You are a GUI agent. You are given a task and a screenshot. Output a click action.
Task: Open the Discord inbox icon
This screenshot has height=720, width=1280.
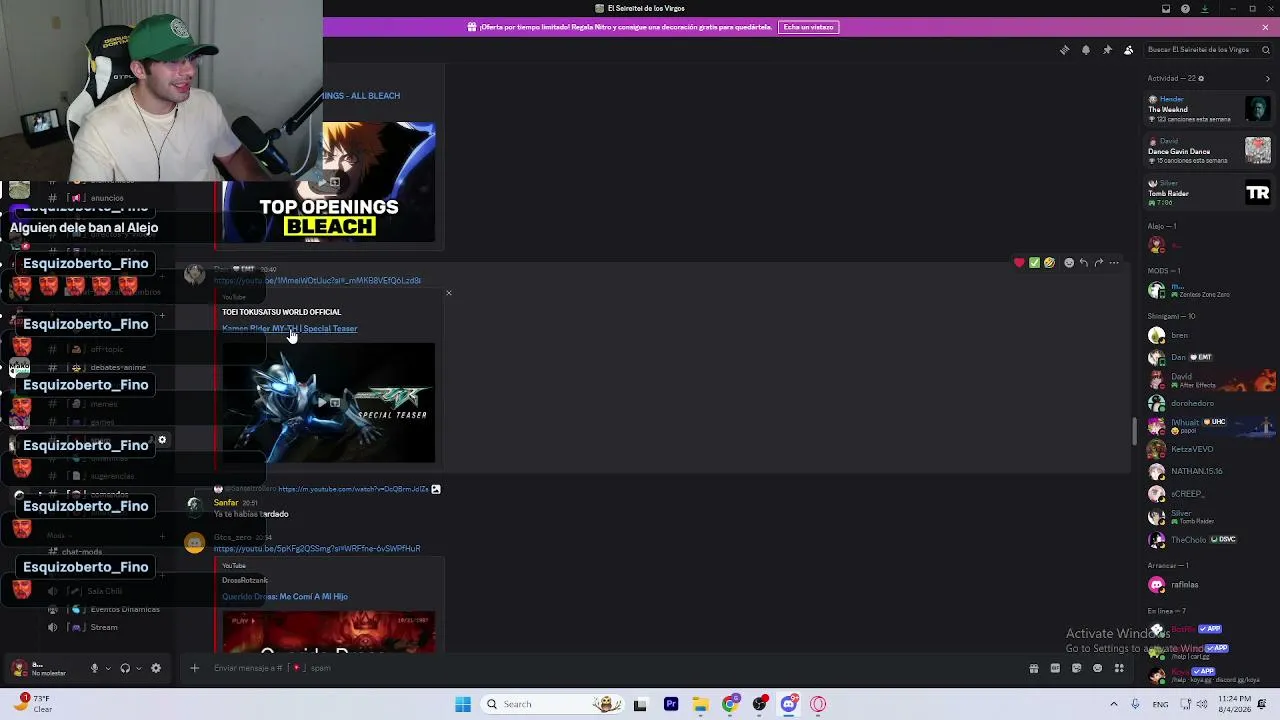click(x=1166, y=9)
